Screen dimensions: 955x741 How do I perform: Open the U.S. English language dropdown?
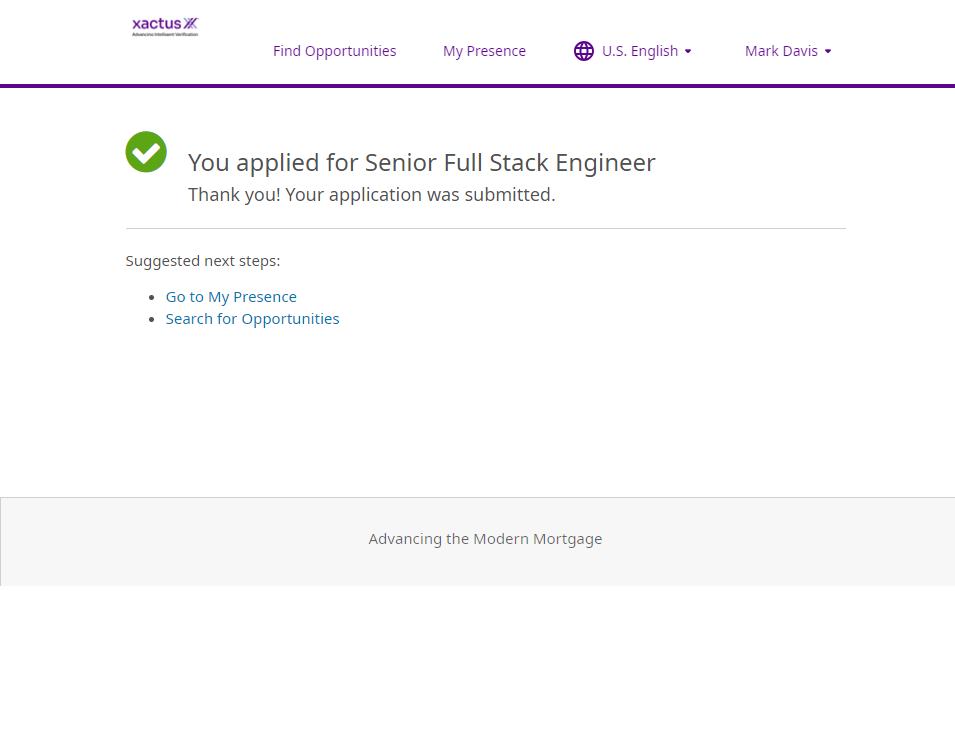[x=640, y=51]
